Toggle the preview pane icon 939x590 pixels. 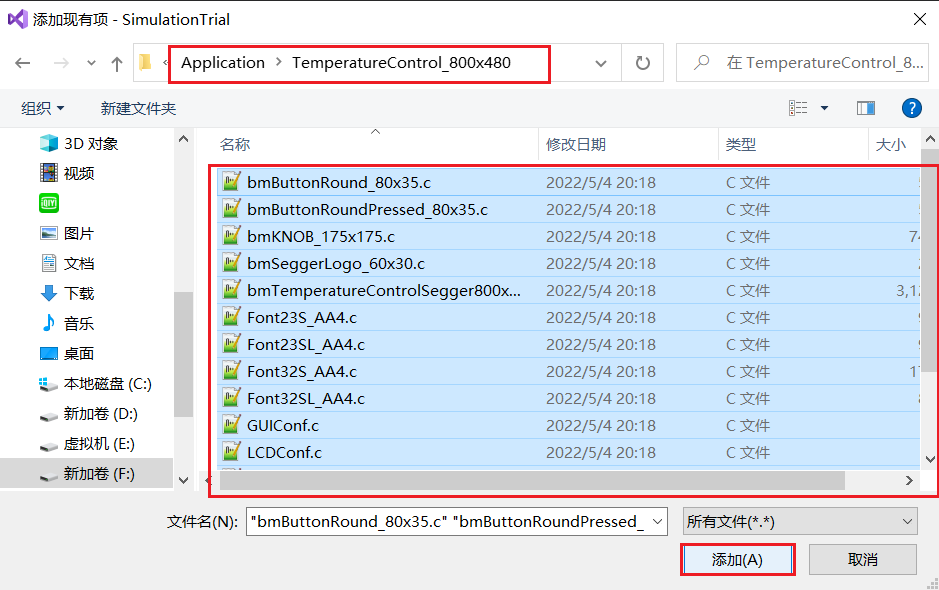(x=866, y=107)
